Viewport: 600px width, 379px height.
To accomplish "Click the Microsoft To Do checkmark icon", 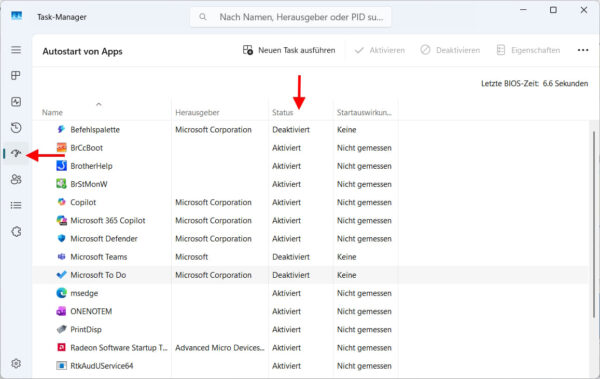I will pos(61,274).
